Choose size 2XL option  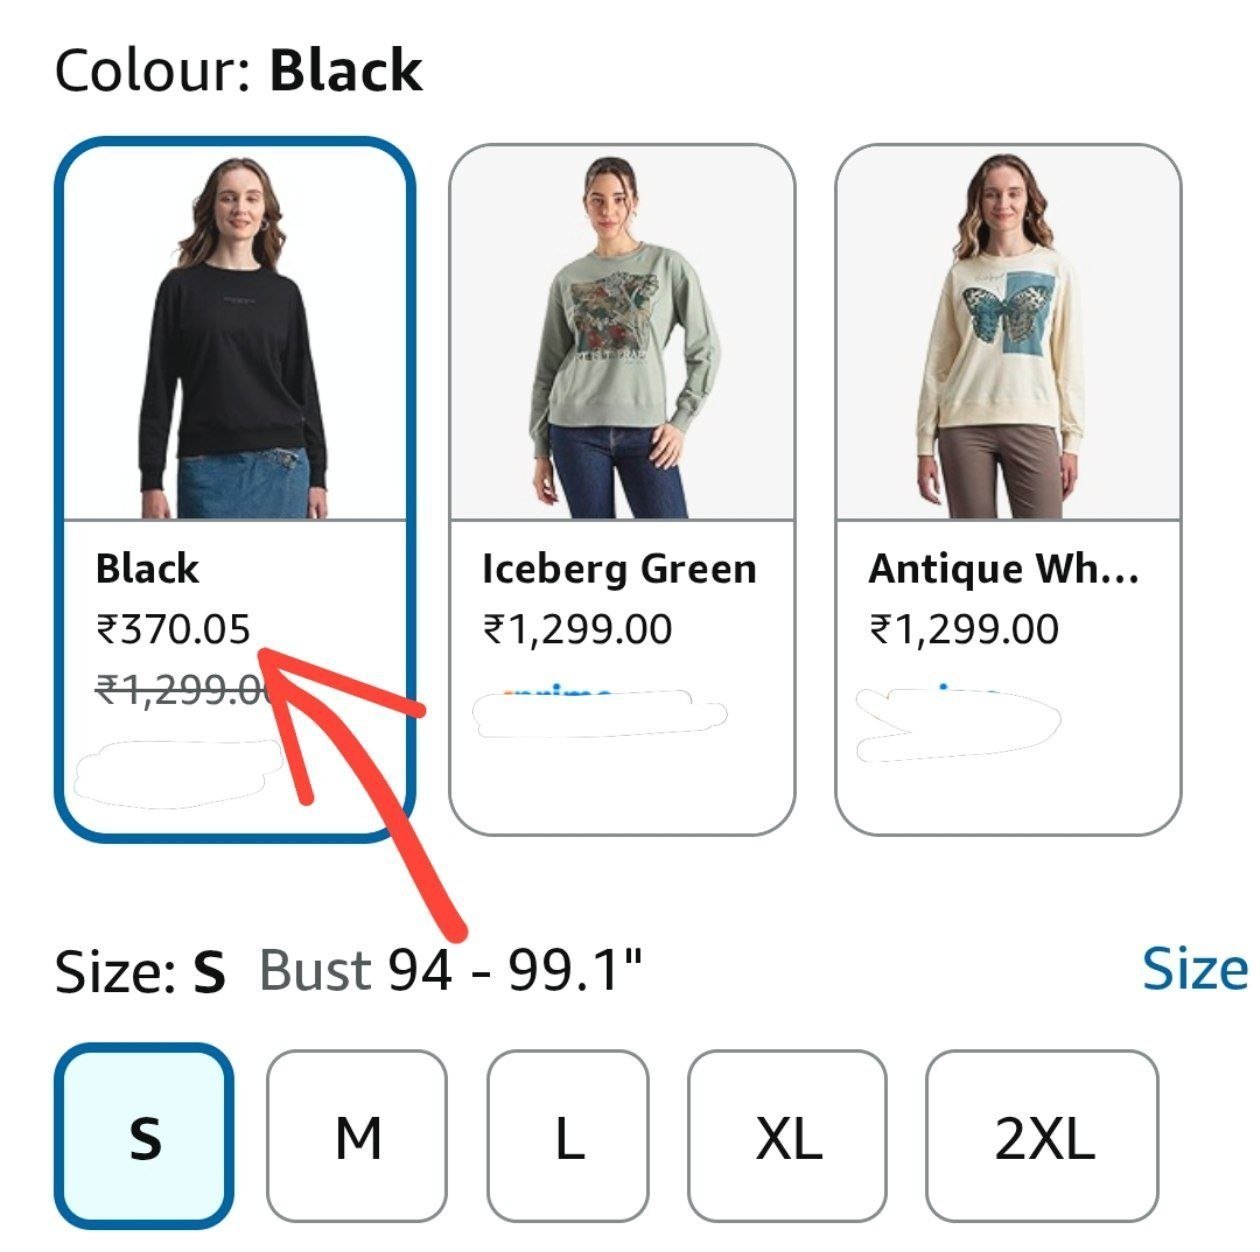pyautogui.click(x=1042, y=1136)
